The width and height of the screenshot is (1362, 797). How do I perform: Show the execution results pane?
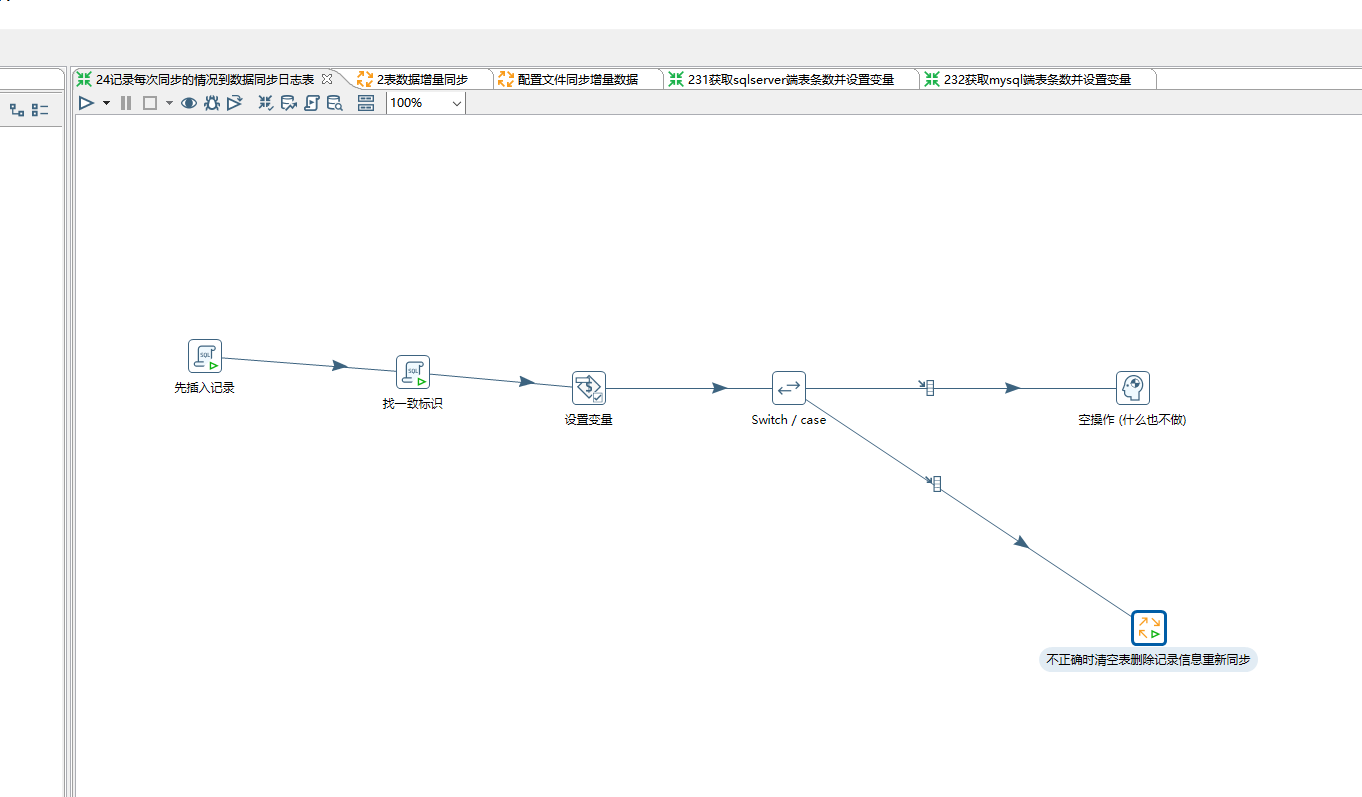click(366, 103)
